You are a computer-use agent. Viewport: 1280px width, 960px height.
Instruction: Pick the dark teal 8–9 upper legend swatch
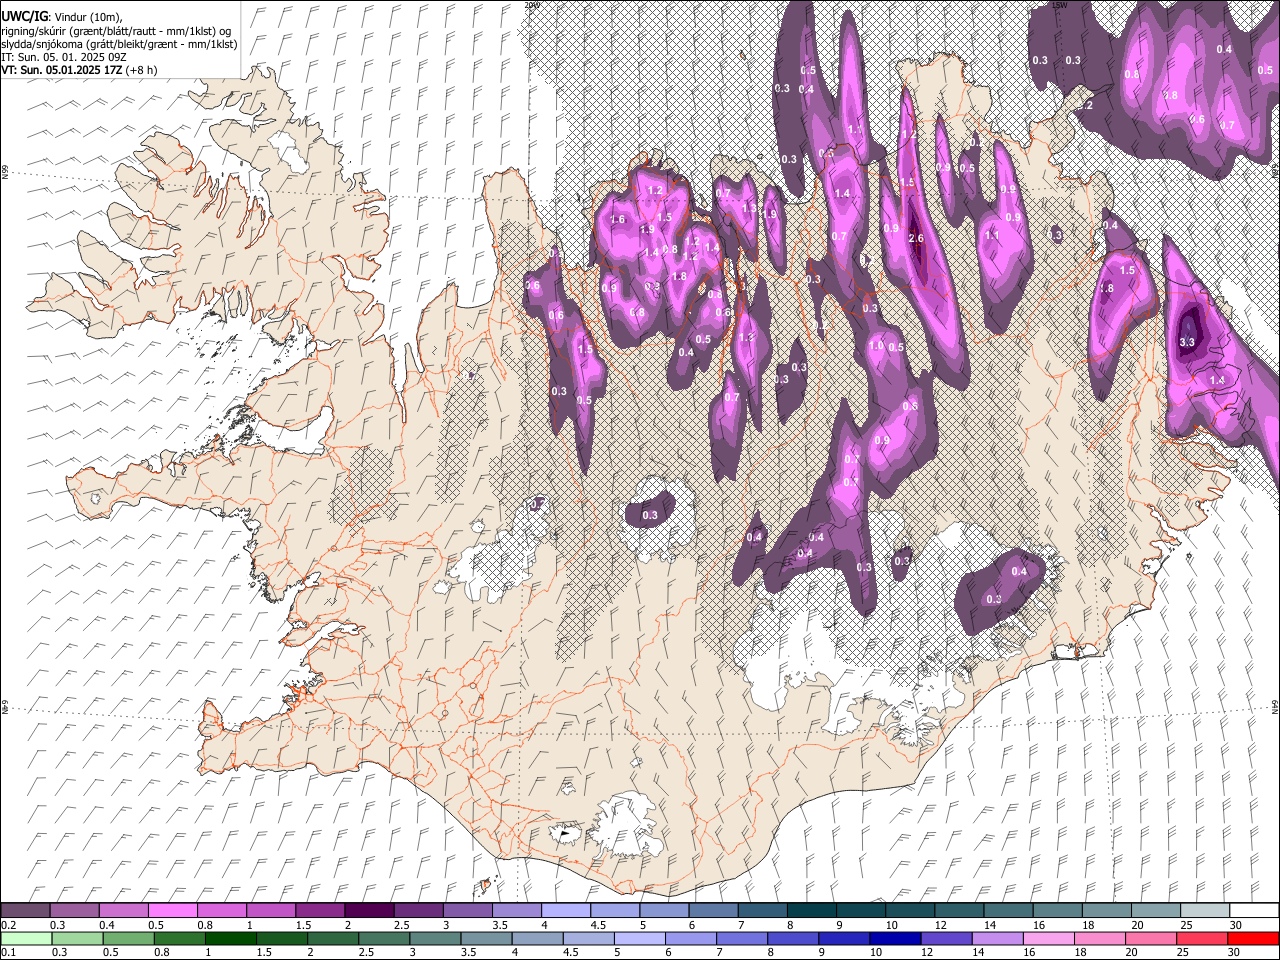tap(811, 911)
